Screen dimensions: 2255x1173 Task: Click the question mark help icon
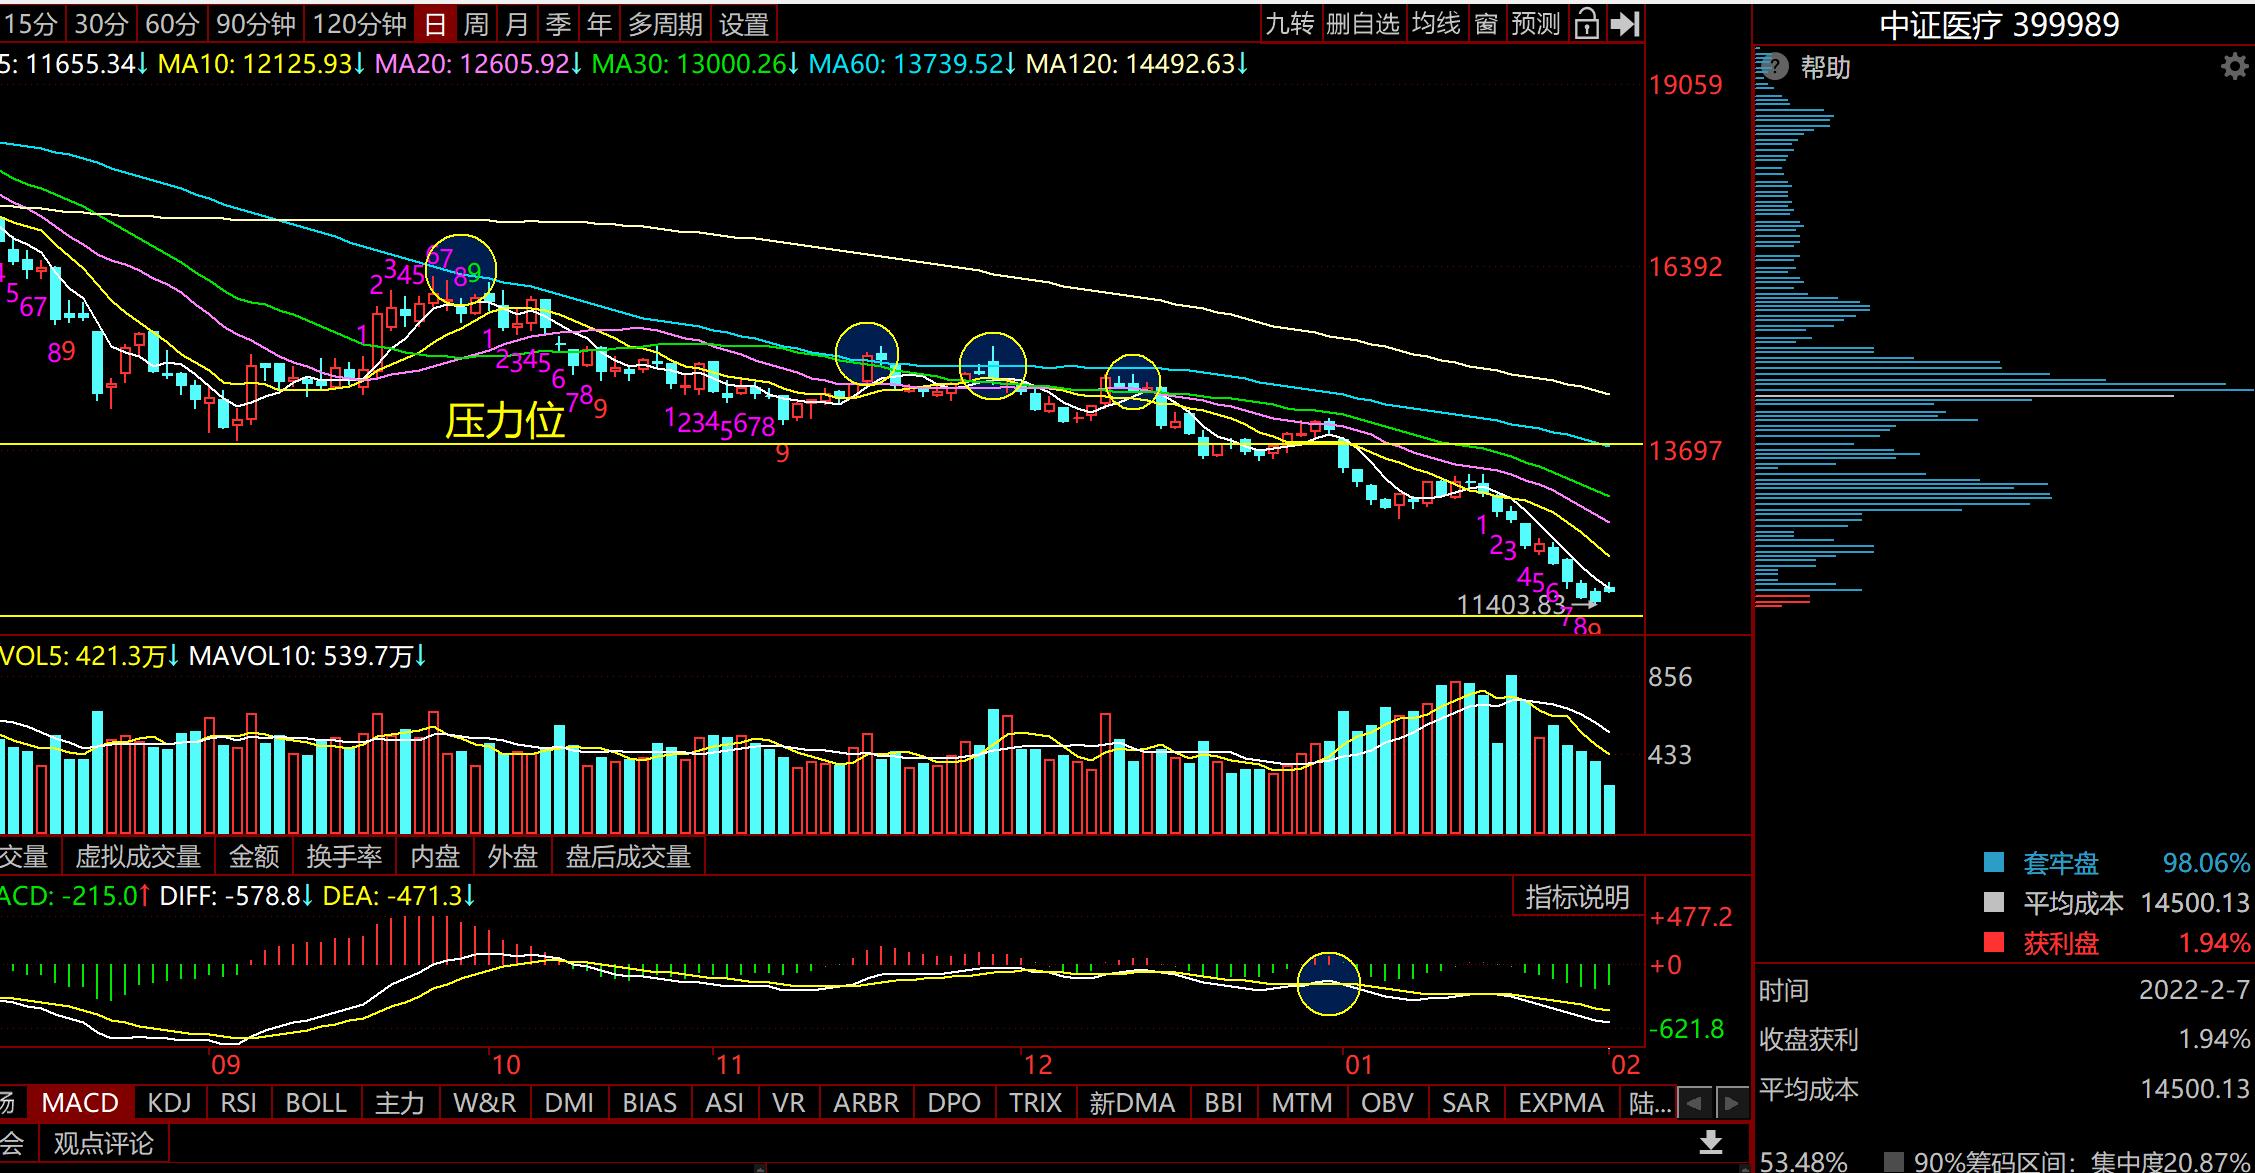pyautogui.click(x=1774, y=67)
